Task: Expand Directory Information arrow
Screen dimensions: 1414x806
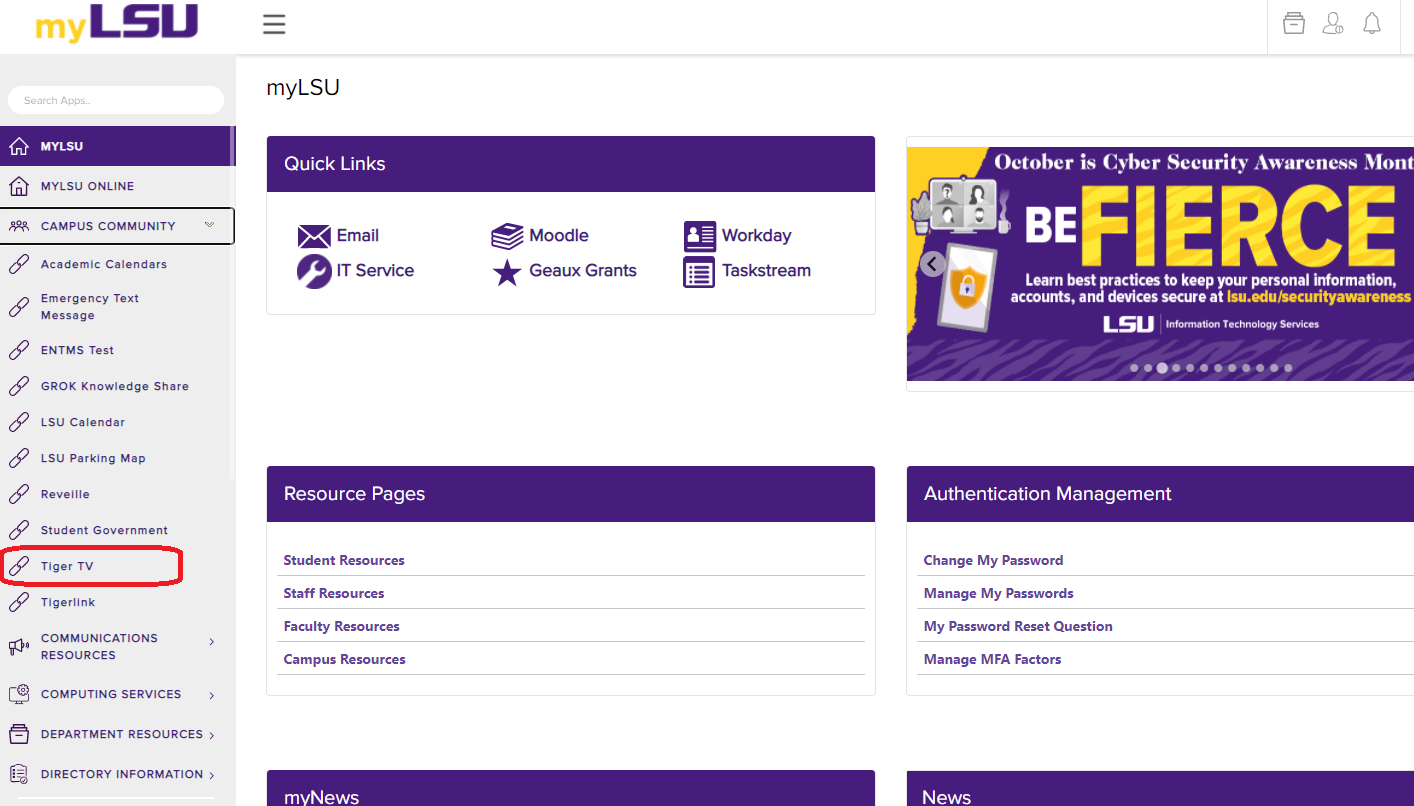Action: tap(211, 775)
